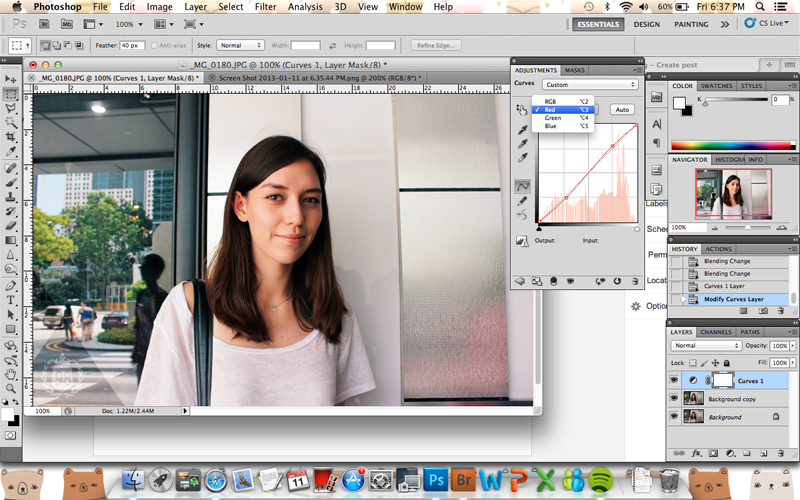Switch to the Design workspace

(646, 24)
